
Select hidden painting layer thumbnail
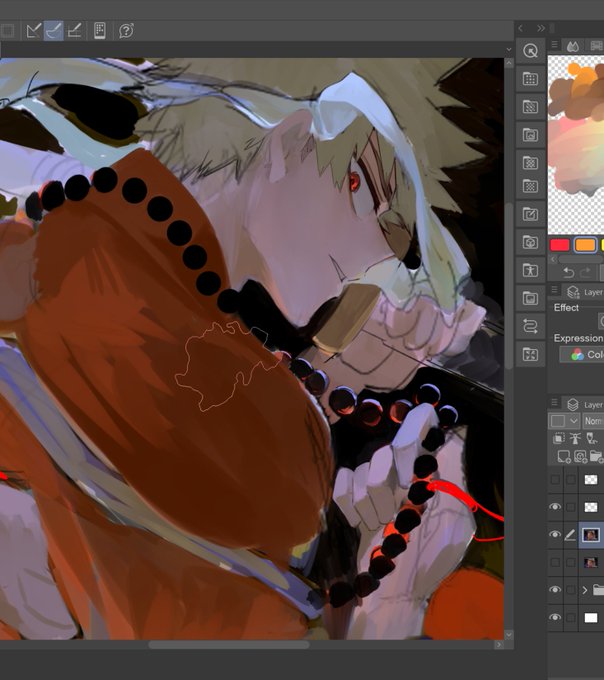point(591,562)
